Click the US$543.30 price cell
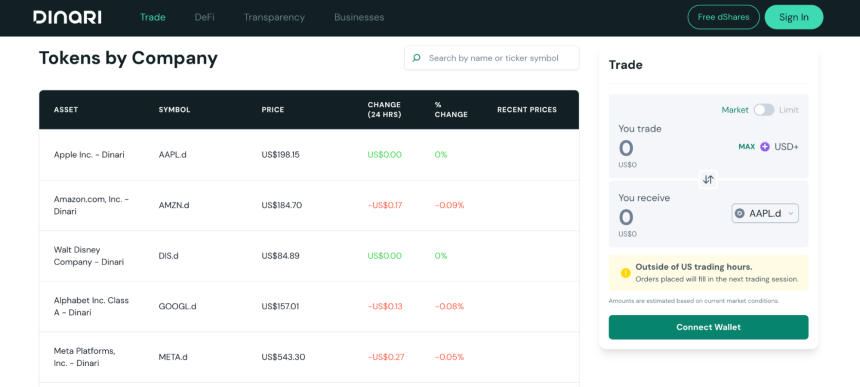Screen dimensions: 860x387 tap(284, 357)
